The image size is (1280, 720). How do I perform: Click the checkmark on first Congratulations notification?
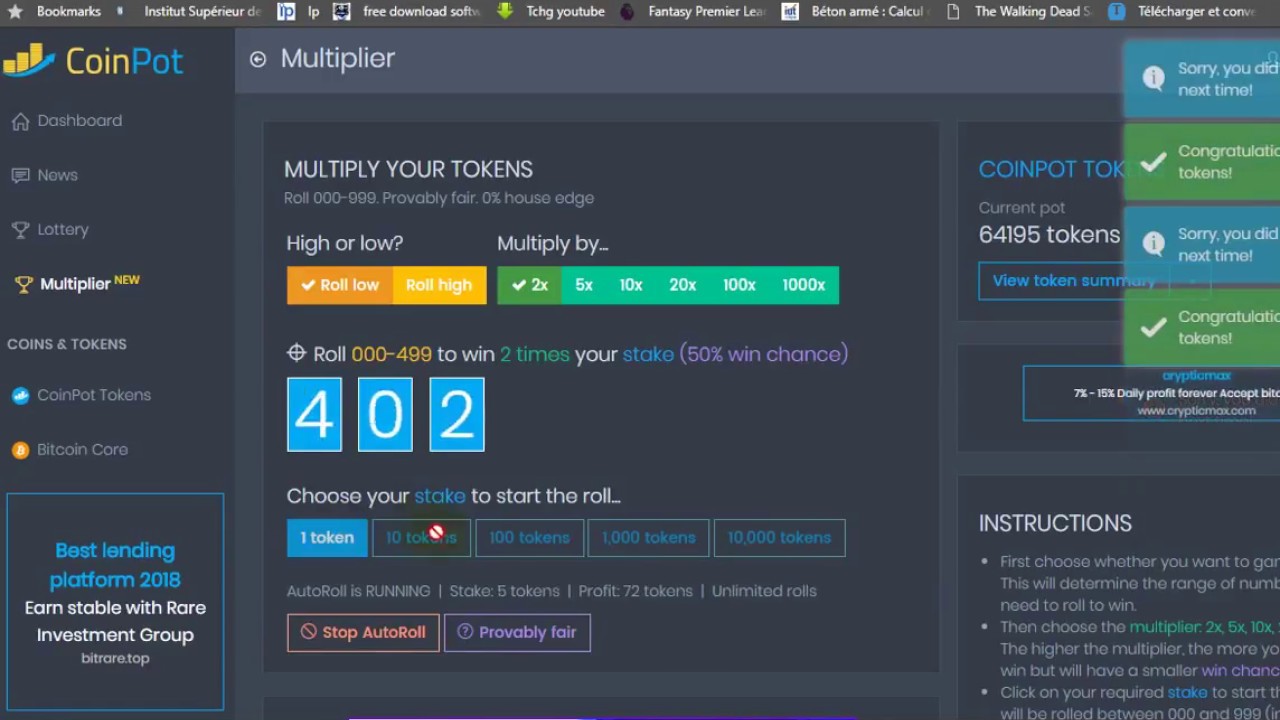tap(1154, 162)
